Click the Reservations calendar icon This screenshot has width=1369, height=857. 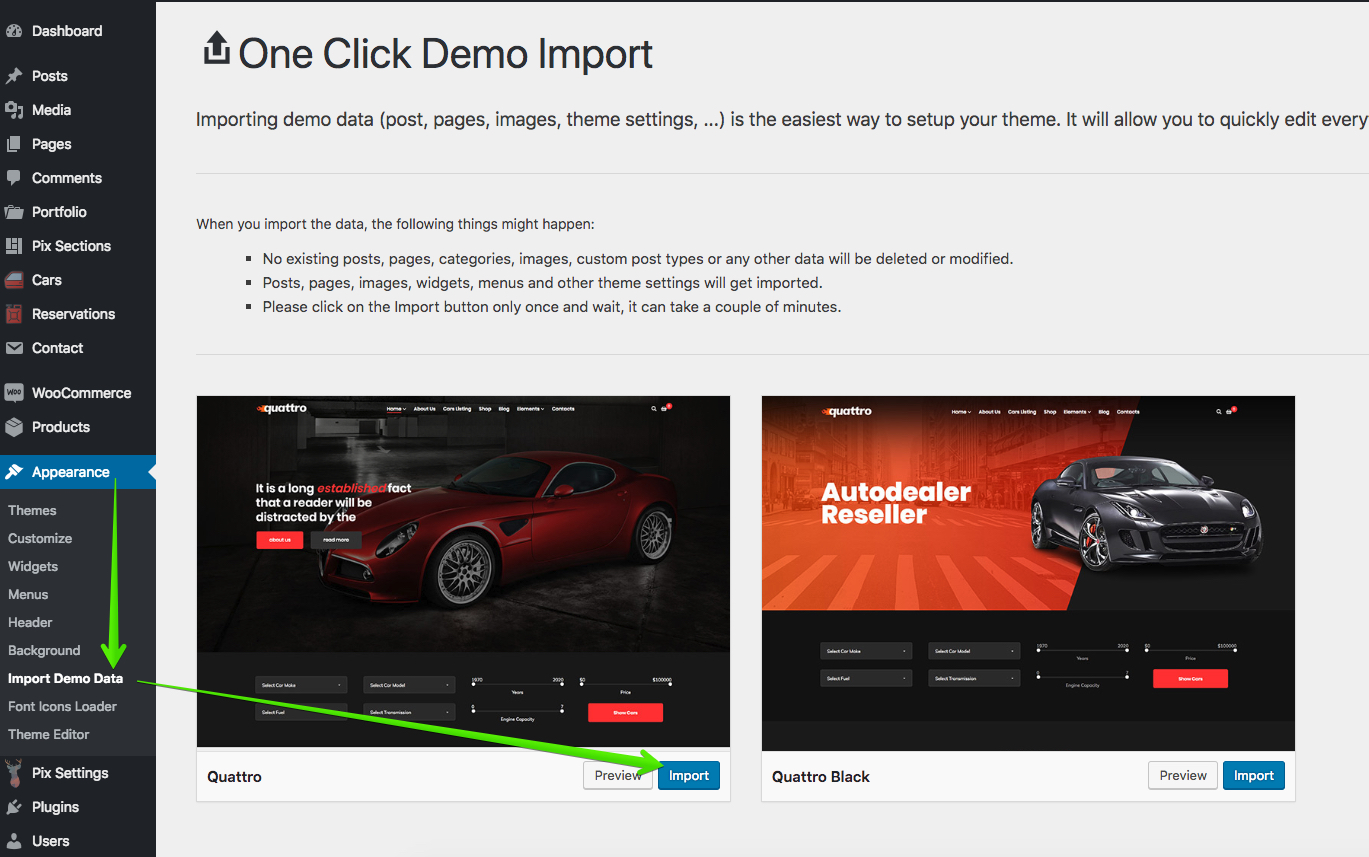pos(14,314)
